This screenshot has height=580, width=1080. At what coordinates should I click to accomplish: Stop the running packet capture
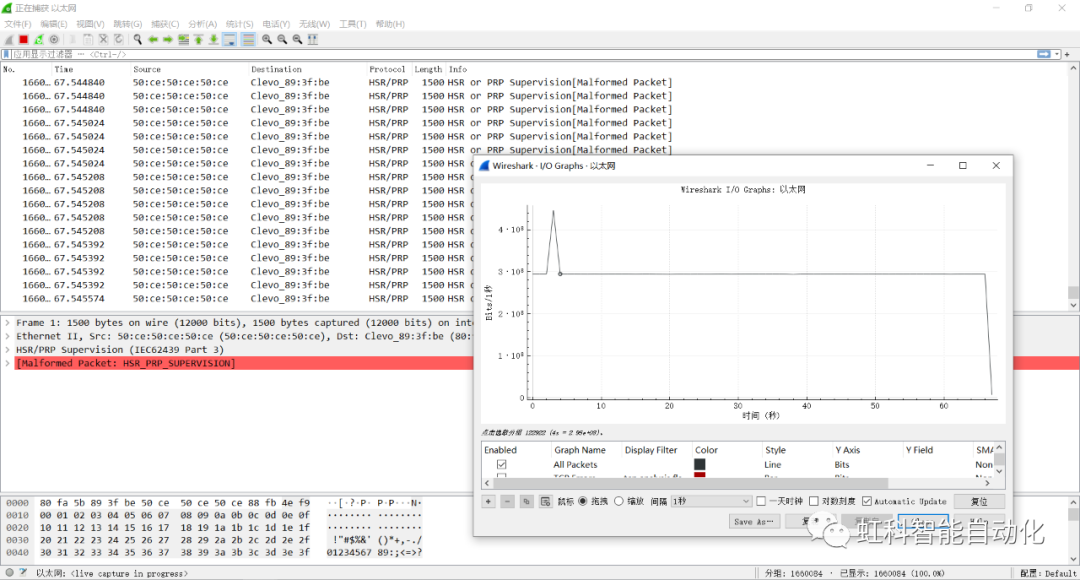pos(21,39)
